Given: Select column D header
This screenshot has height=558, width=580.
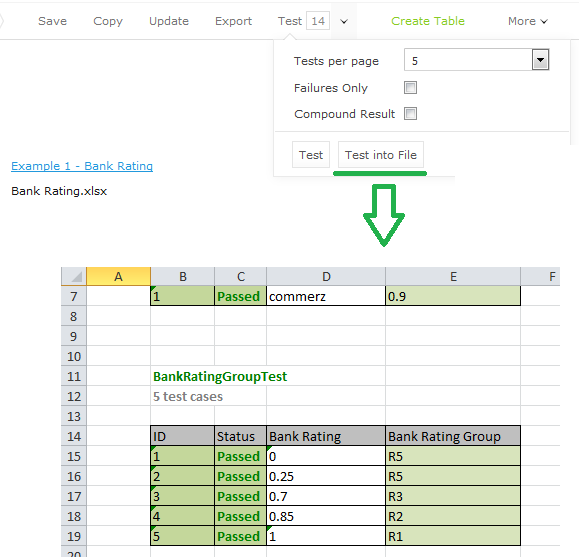Looking at the screenshot, I should click(x=326, y=276).
